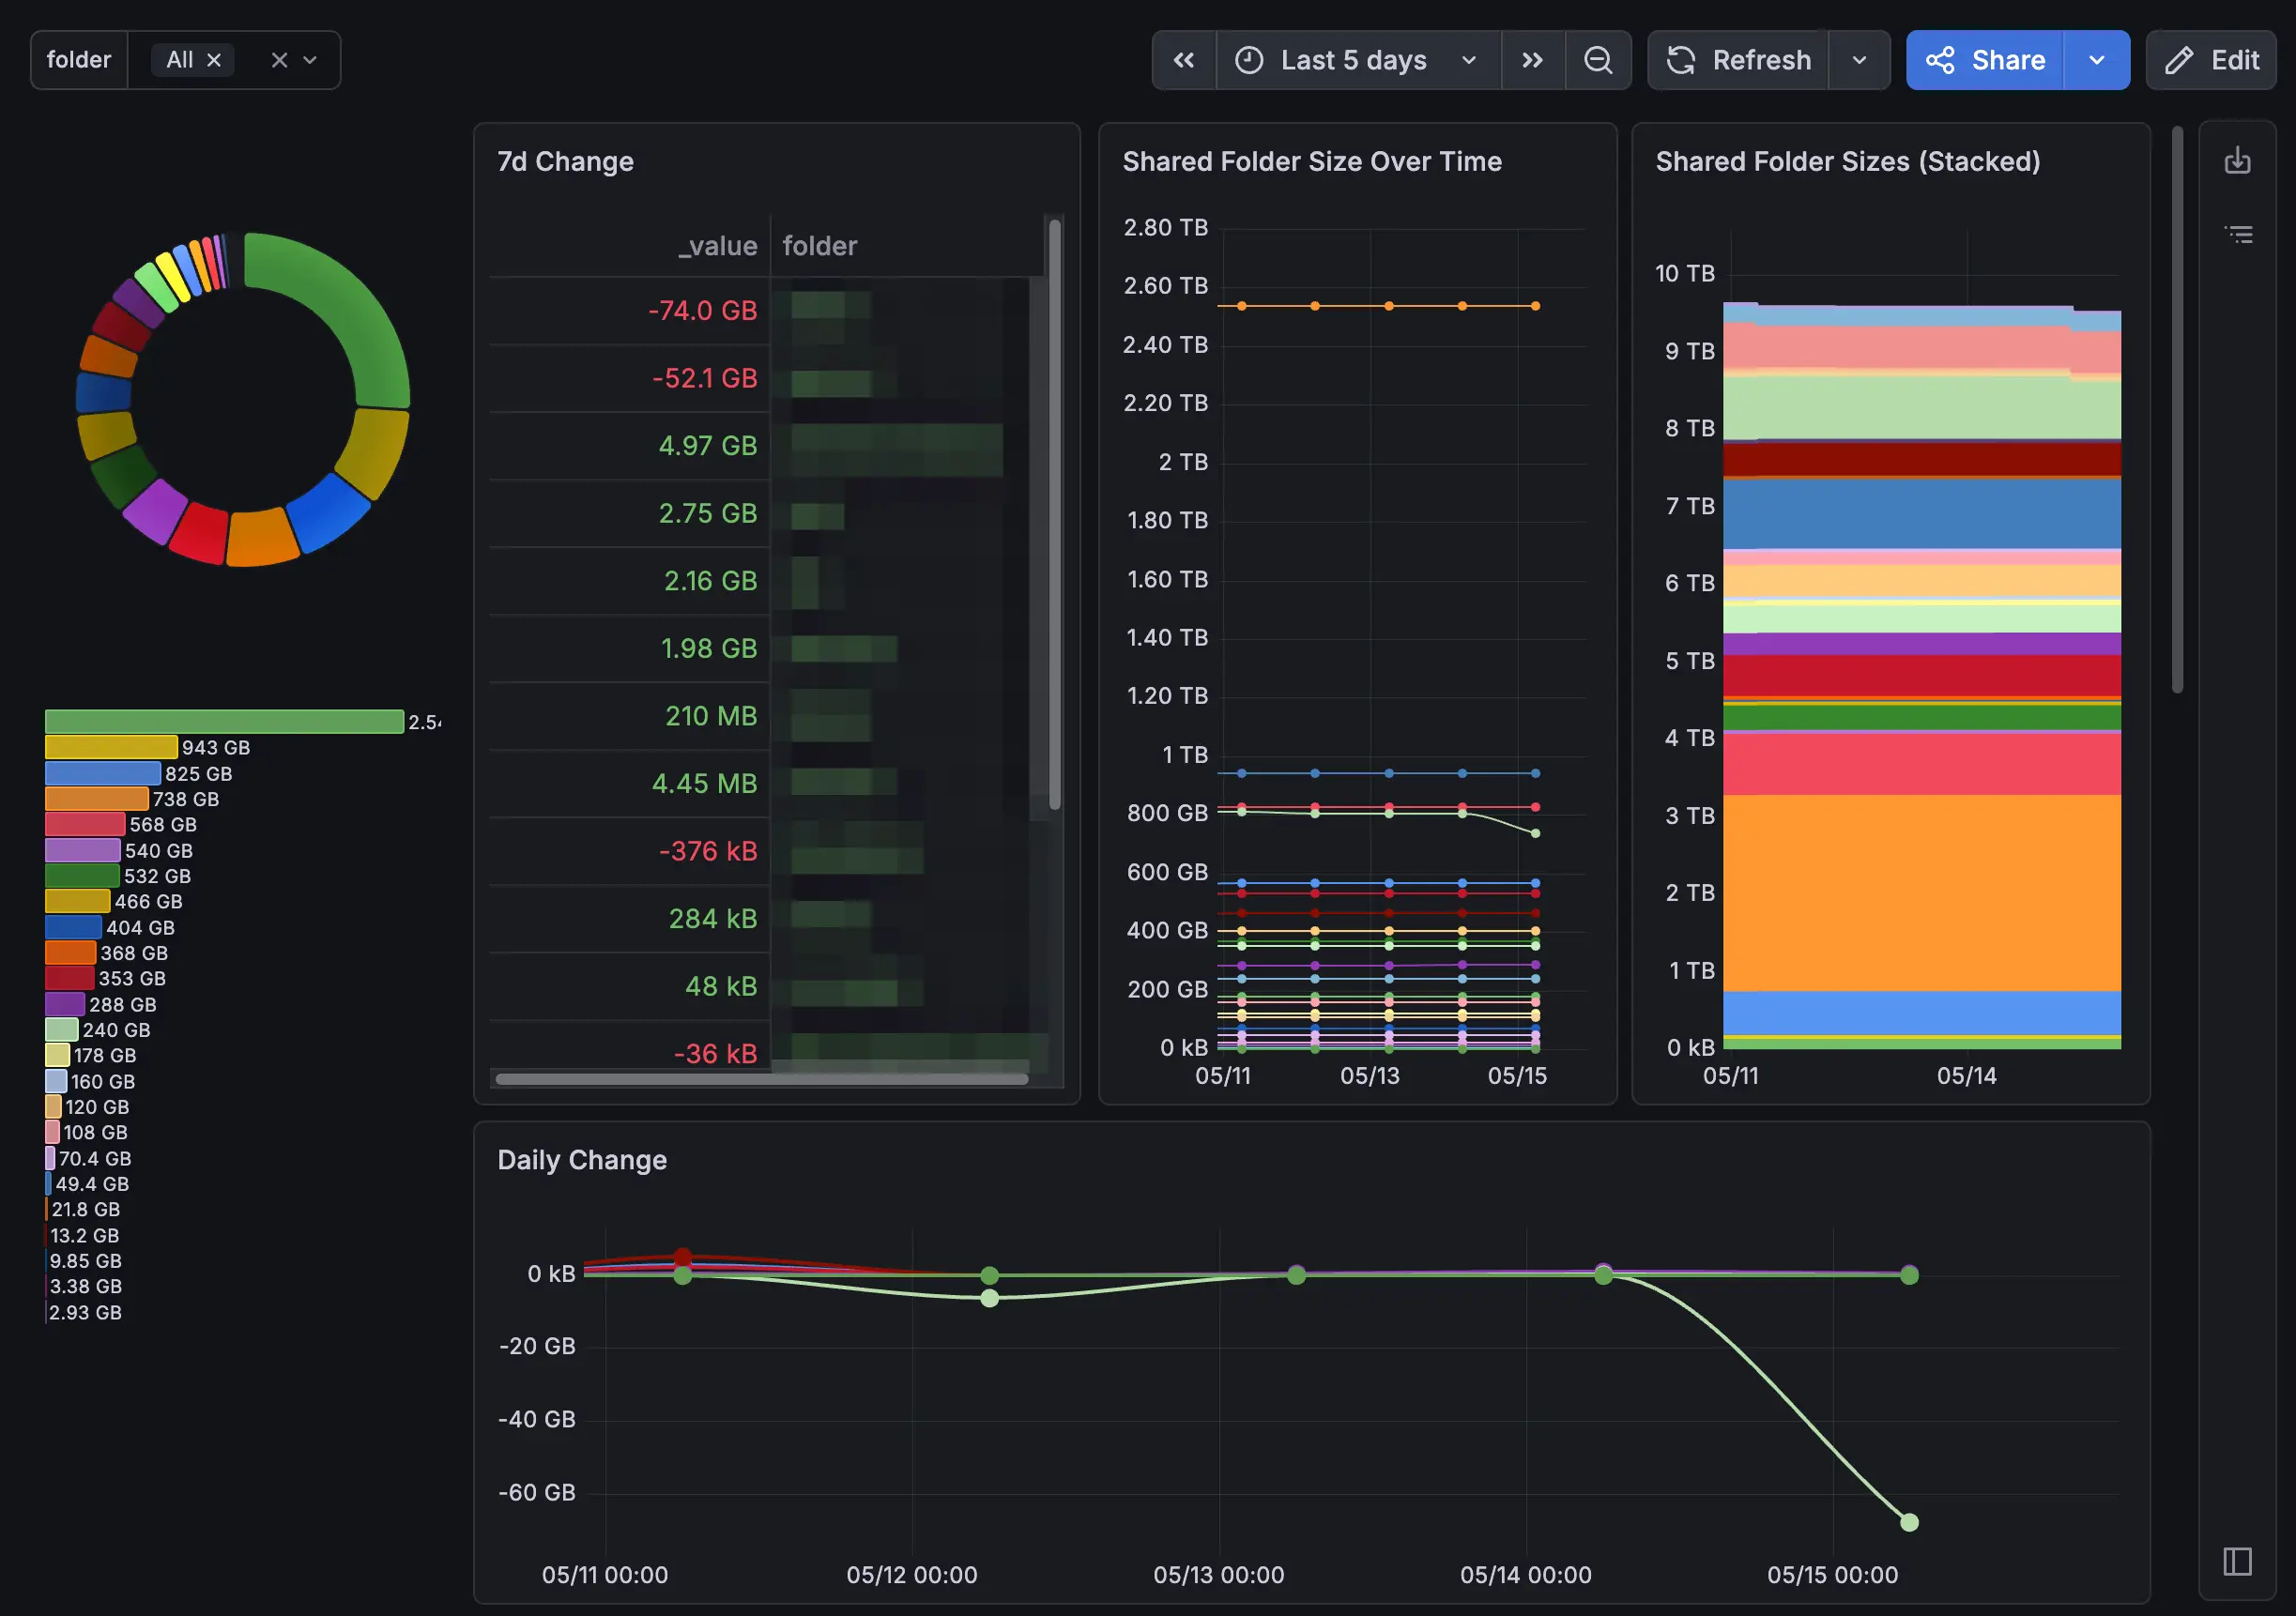Open the refresh interval dropdown
This screenshot has width=2296, height=1616.
(x=1859, y=60)
